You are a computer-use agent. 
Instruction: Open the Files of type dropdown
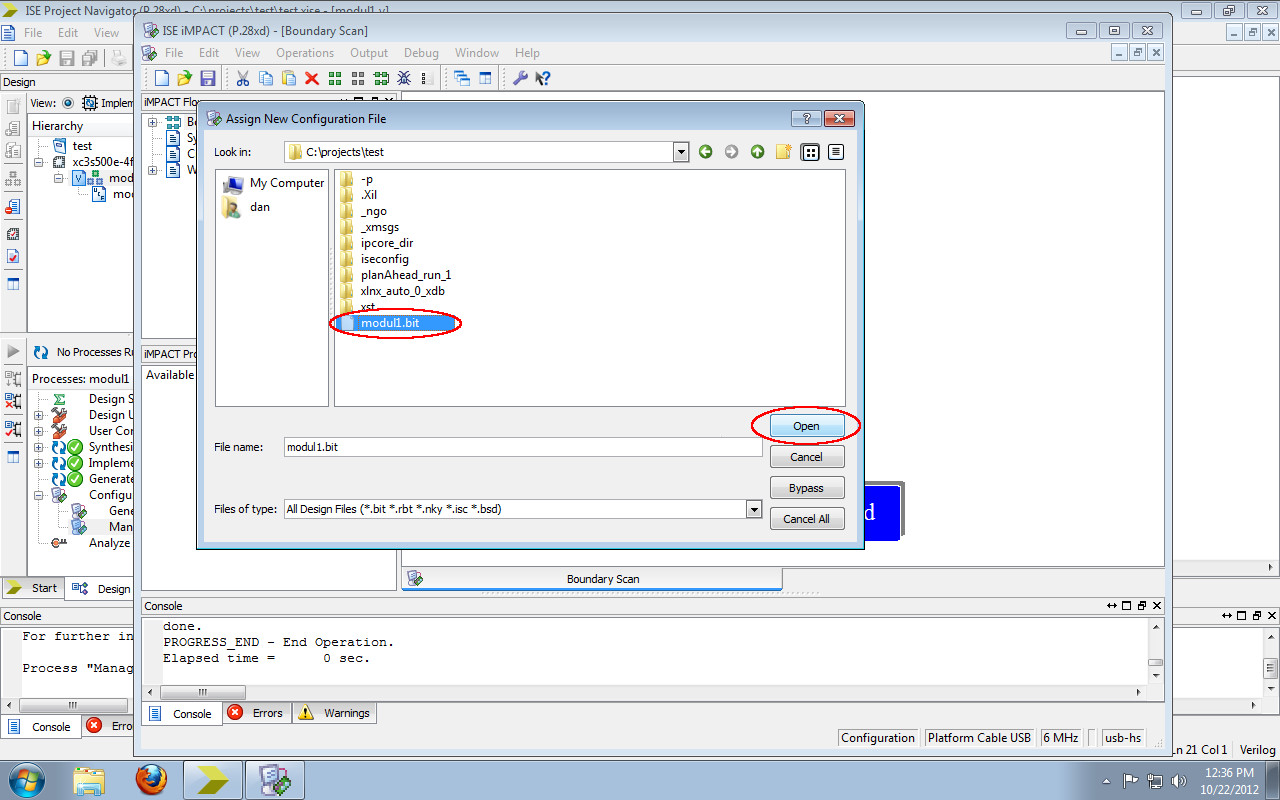click(754, 509)
